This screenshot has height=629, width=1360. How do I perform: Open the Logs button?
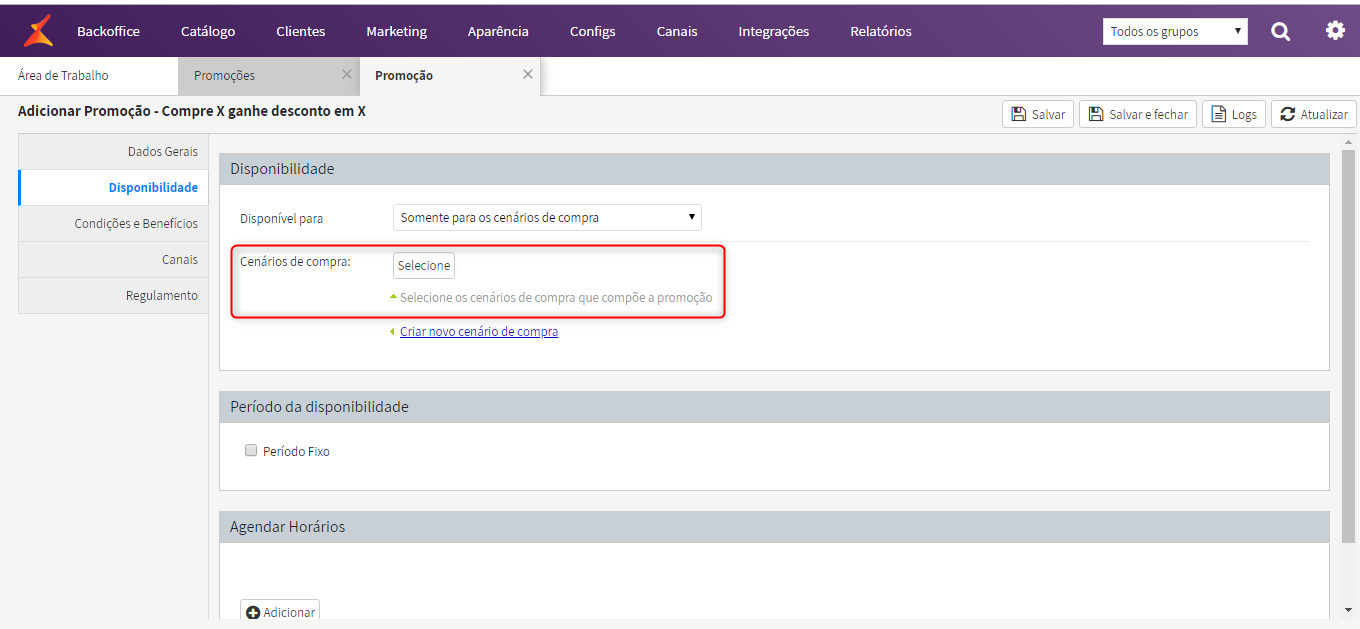(1234, 114)
